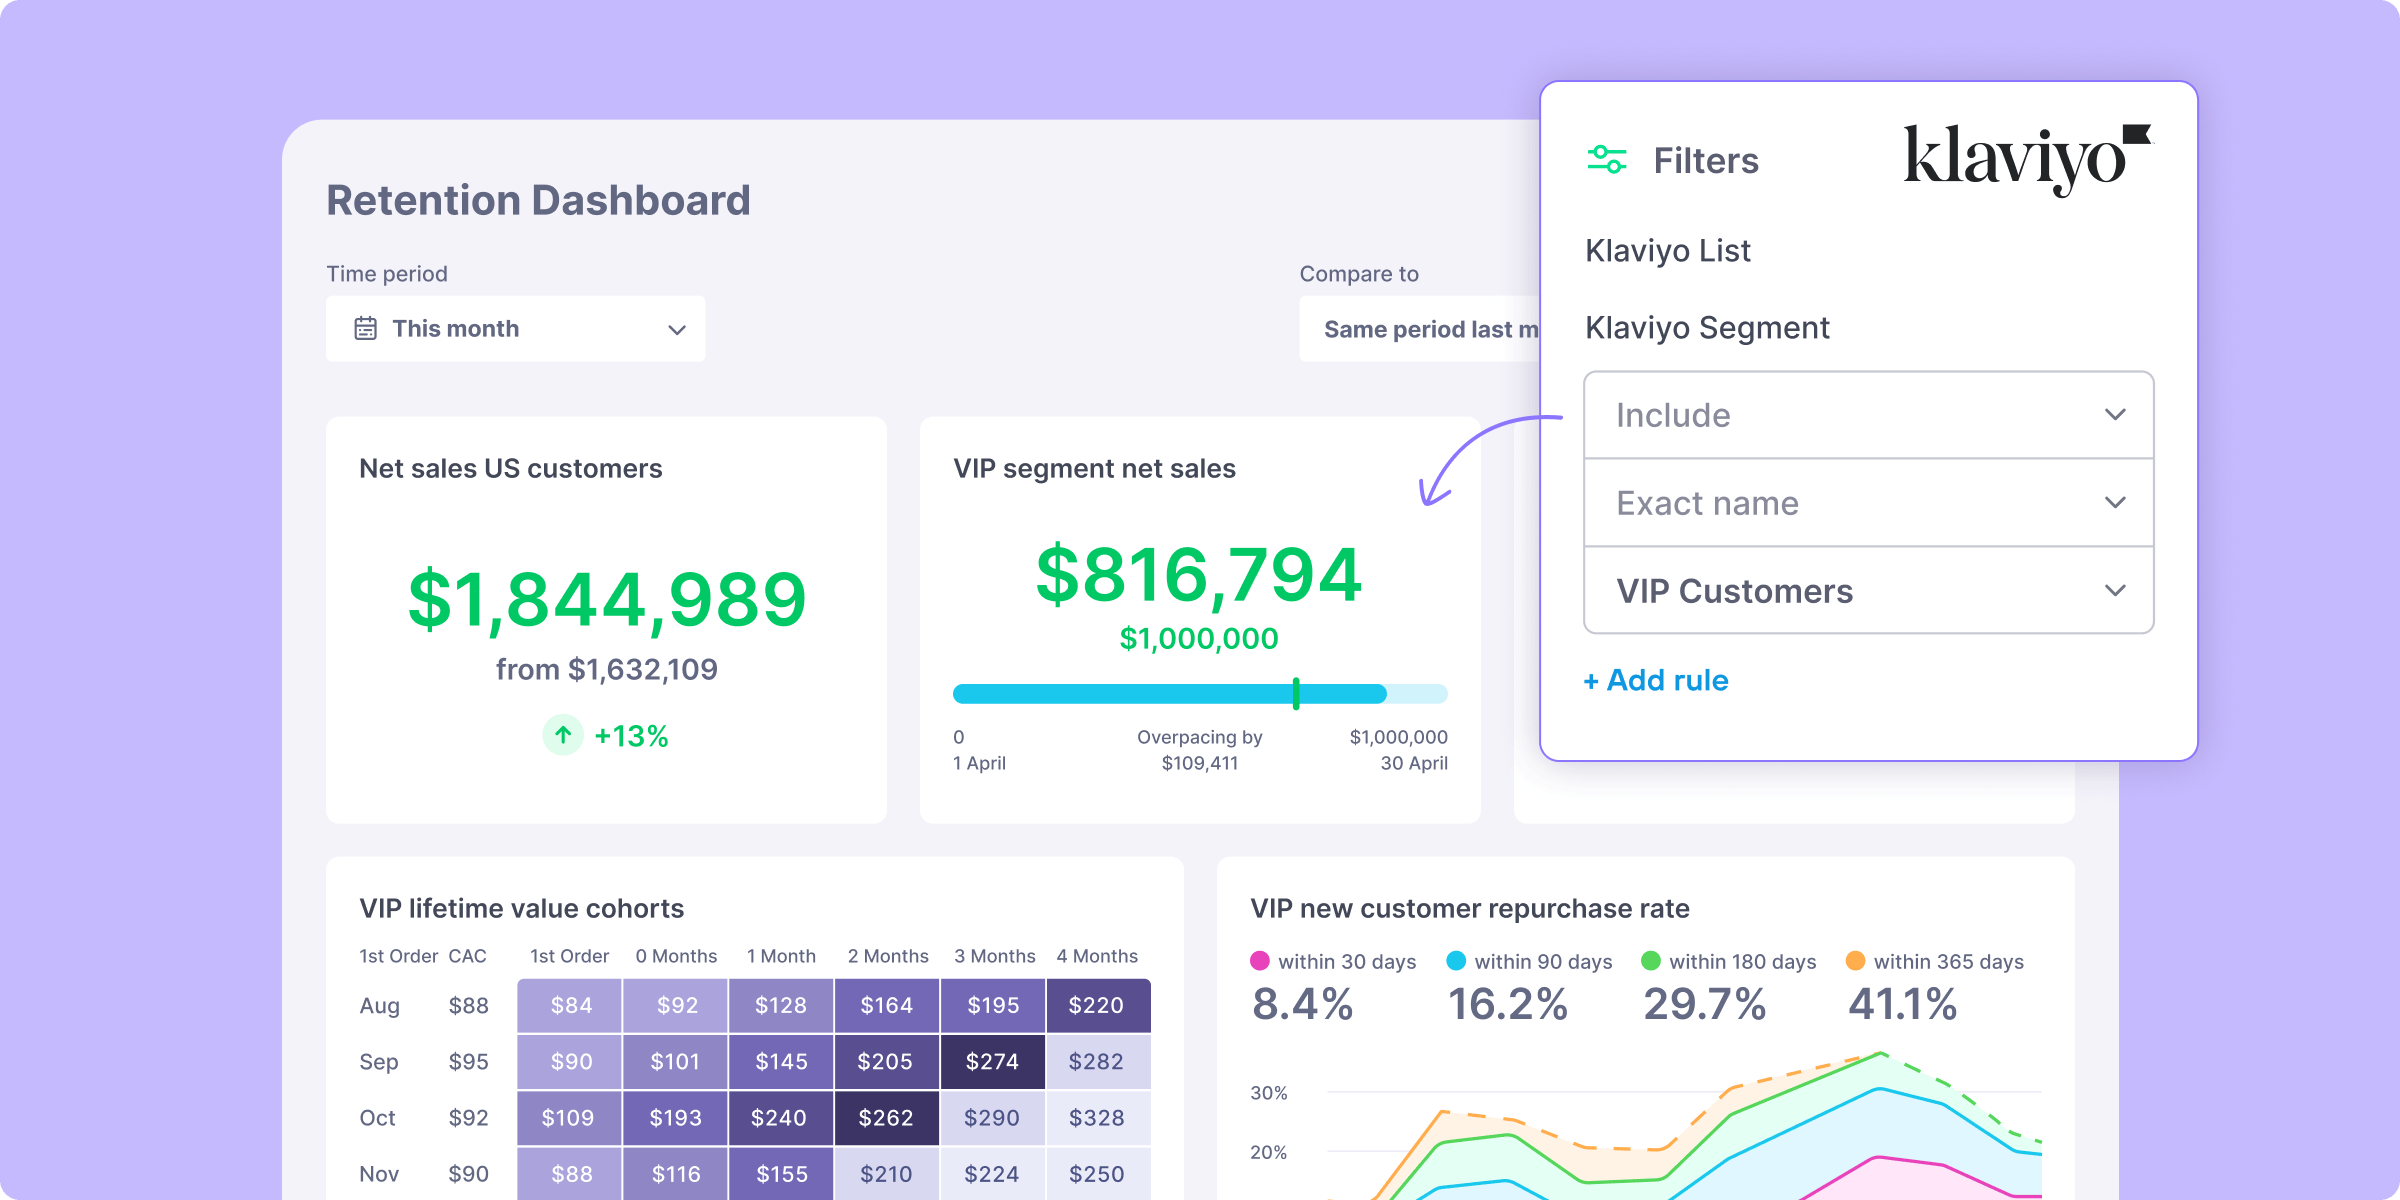Click the Filters sliders icon
Screen dimensions: 2400x1200
point(1607,160)
